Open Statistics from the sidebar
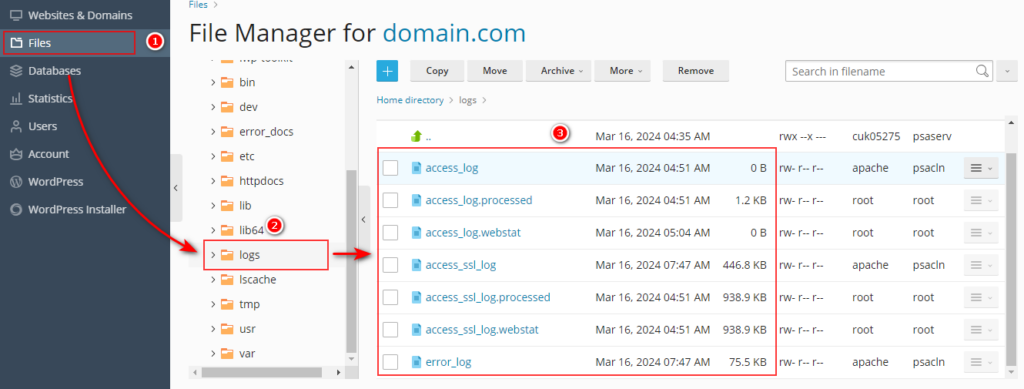1024x389 pixels. point(50,99)
